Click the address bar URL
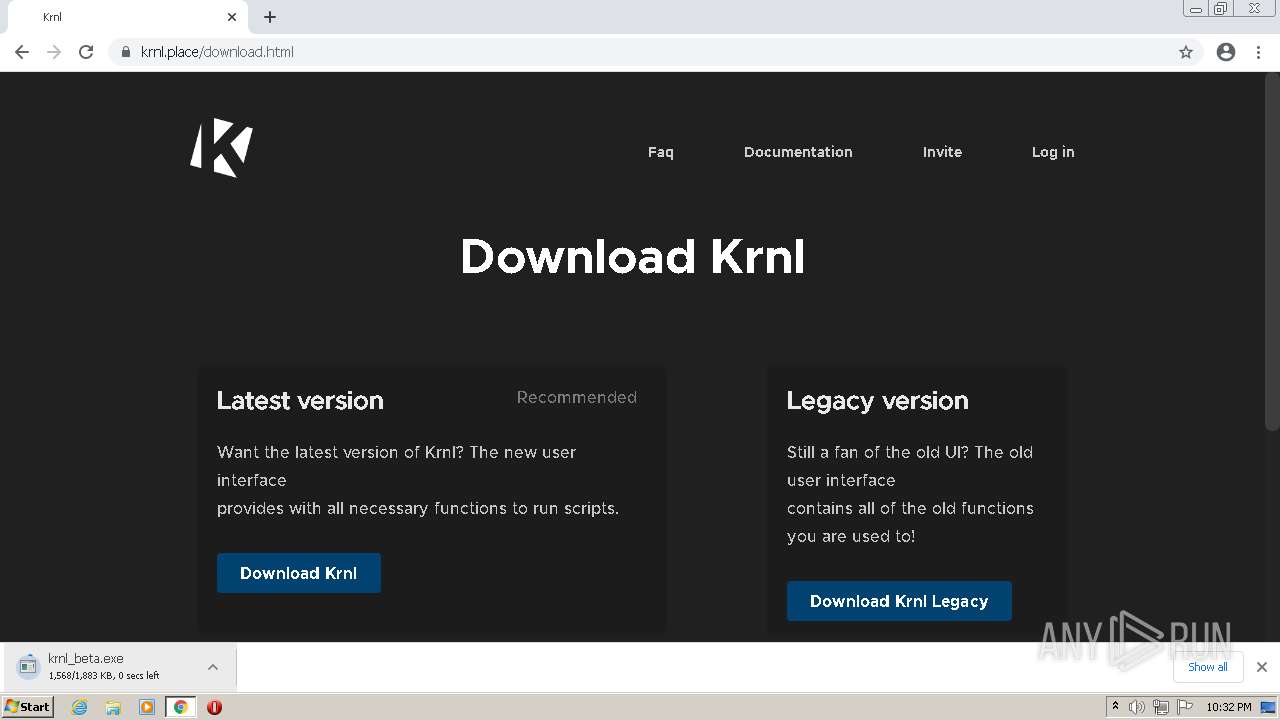This screenshot has height=720, width=1280. pyautogui.click(x=217, y=52)
